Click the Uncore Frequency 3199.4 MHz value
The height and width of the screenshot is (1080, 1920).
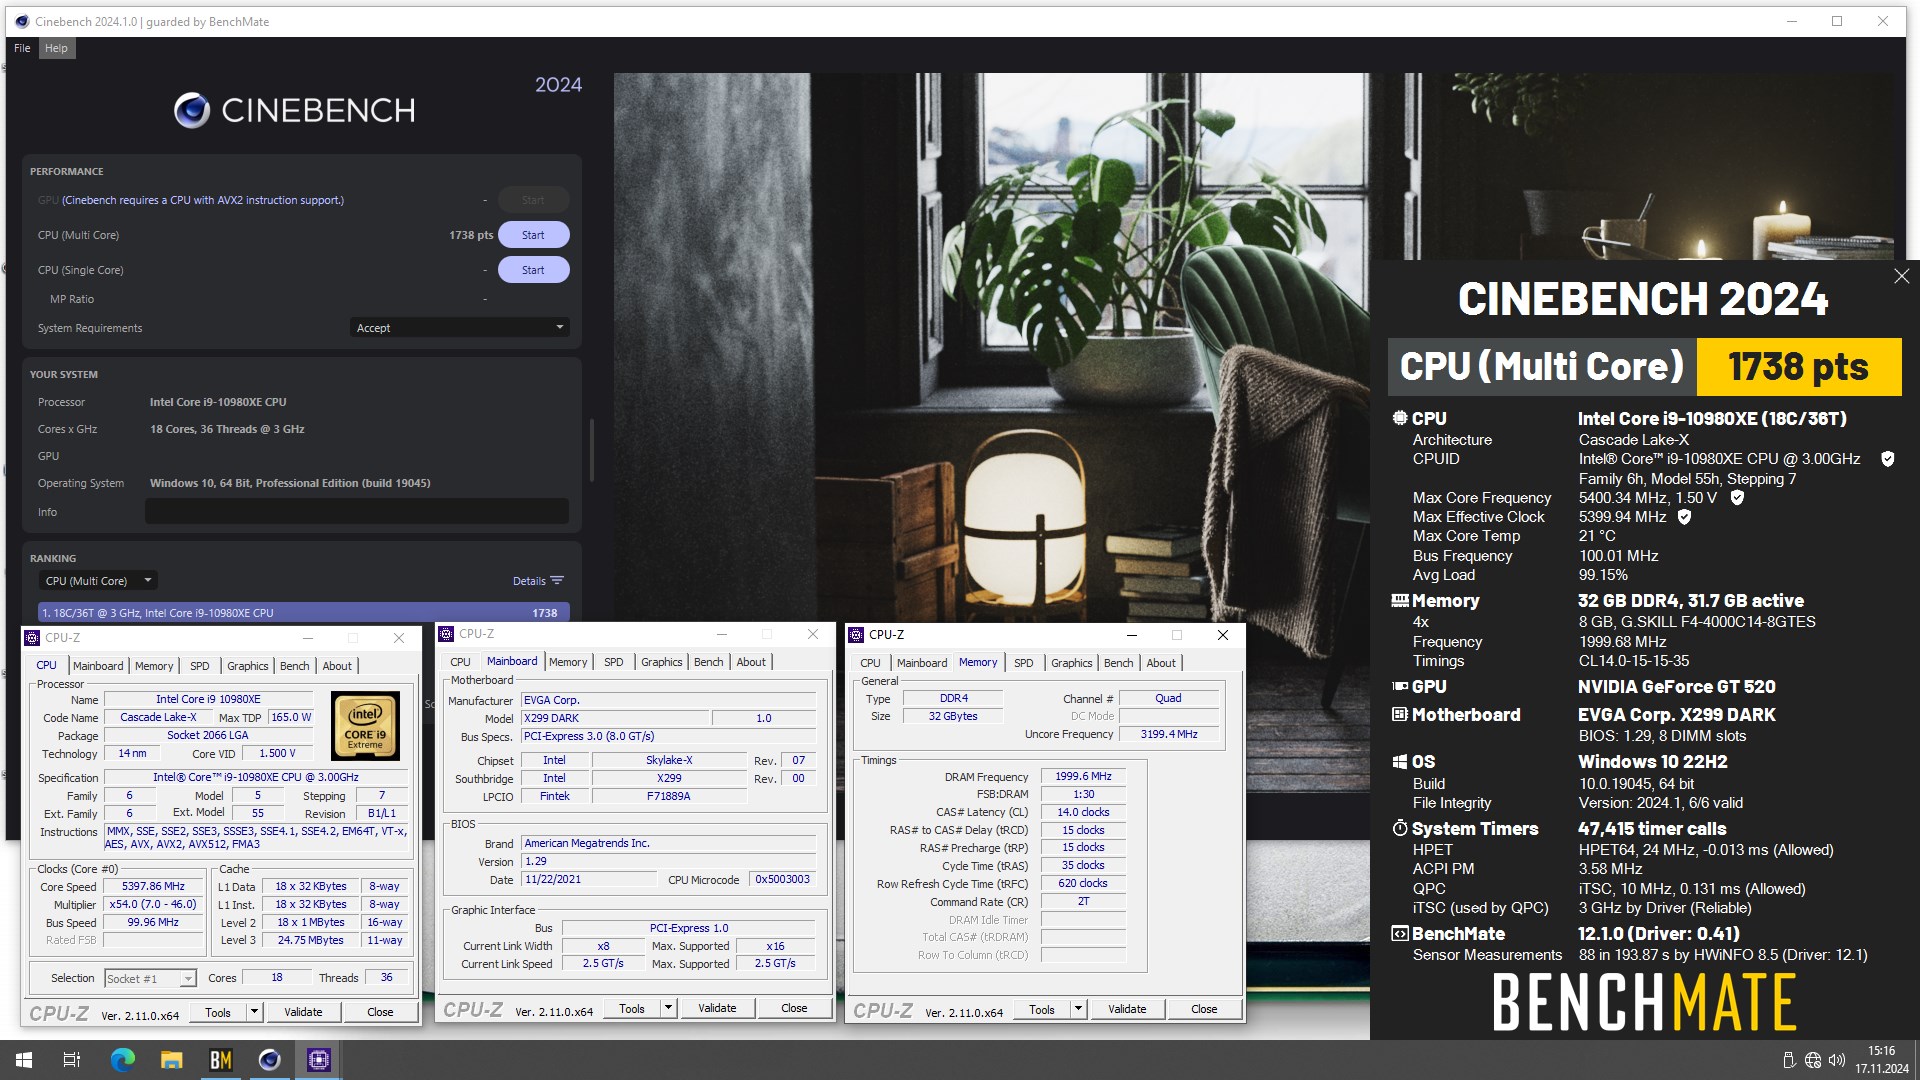1168,734
